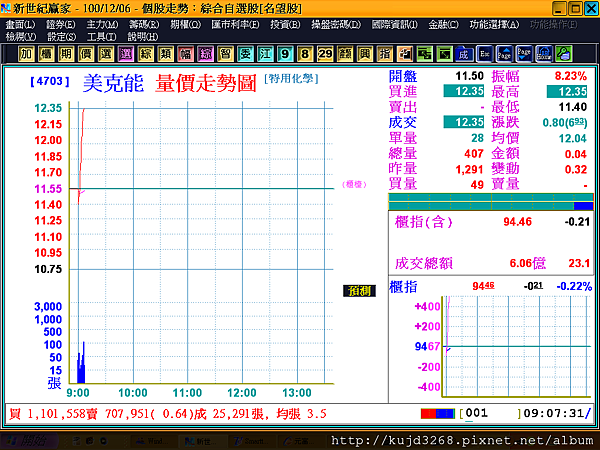Click the Home toolbar icon
Viewport: 600px width, 450px height.
(x=544, y=54)
